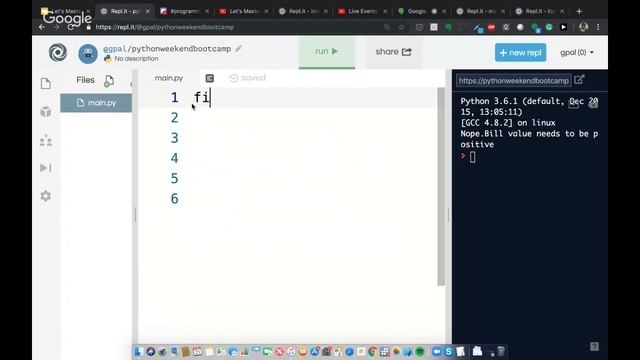The height and width of the screenshot is (360, 640).
Task: Switch to the Live Events browser tab
Action: tap(362, 11)
